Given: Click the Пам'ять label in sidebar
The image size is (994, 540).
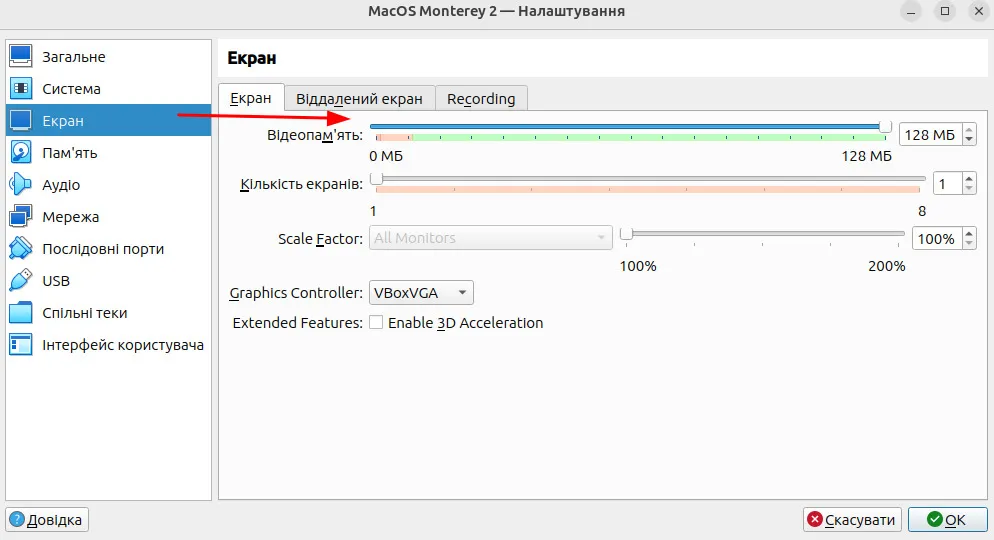Looking at the screenshot, I should 70,153.
